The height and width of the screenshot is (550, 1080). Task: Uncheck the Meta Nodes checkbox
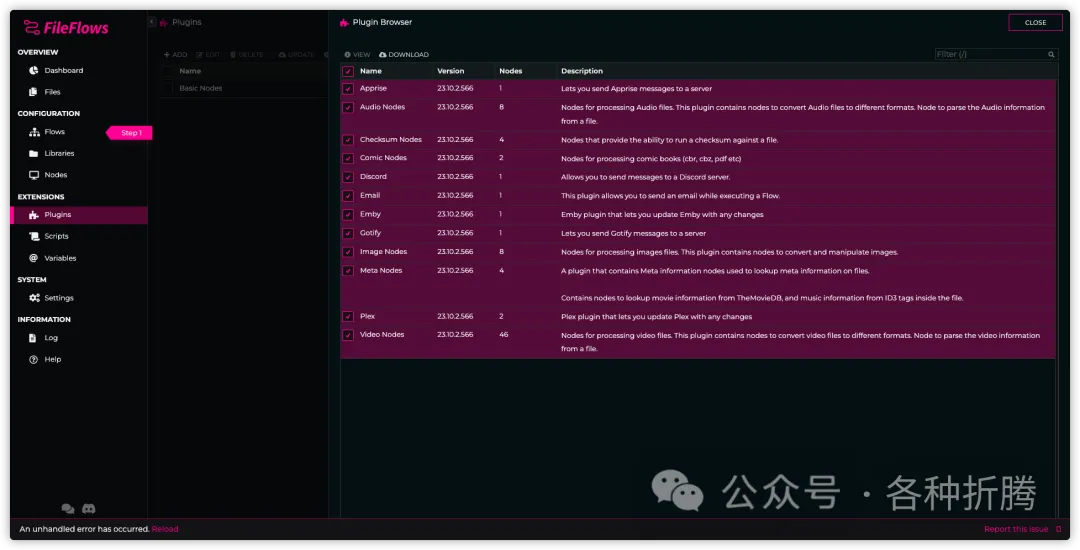click(x=348, y=271)
